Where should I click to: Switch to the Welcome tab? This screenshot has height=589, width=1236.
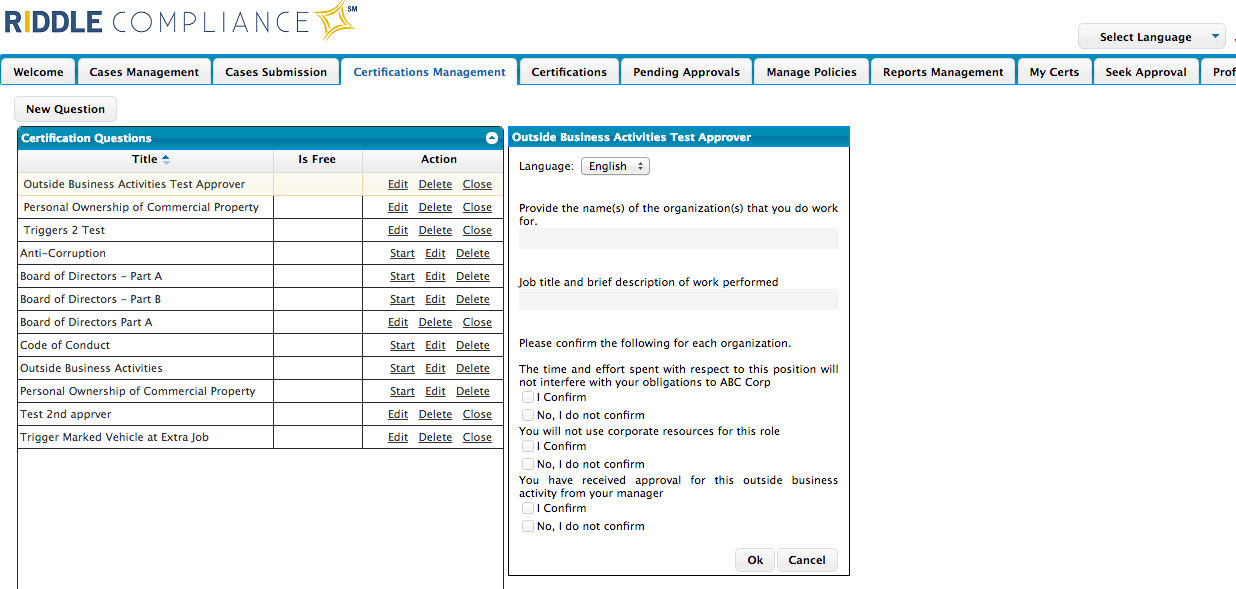[38, 72]
